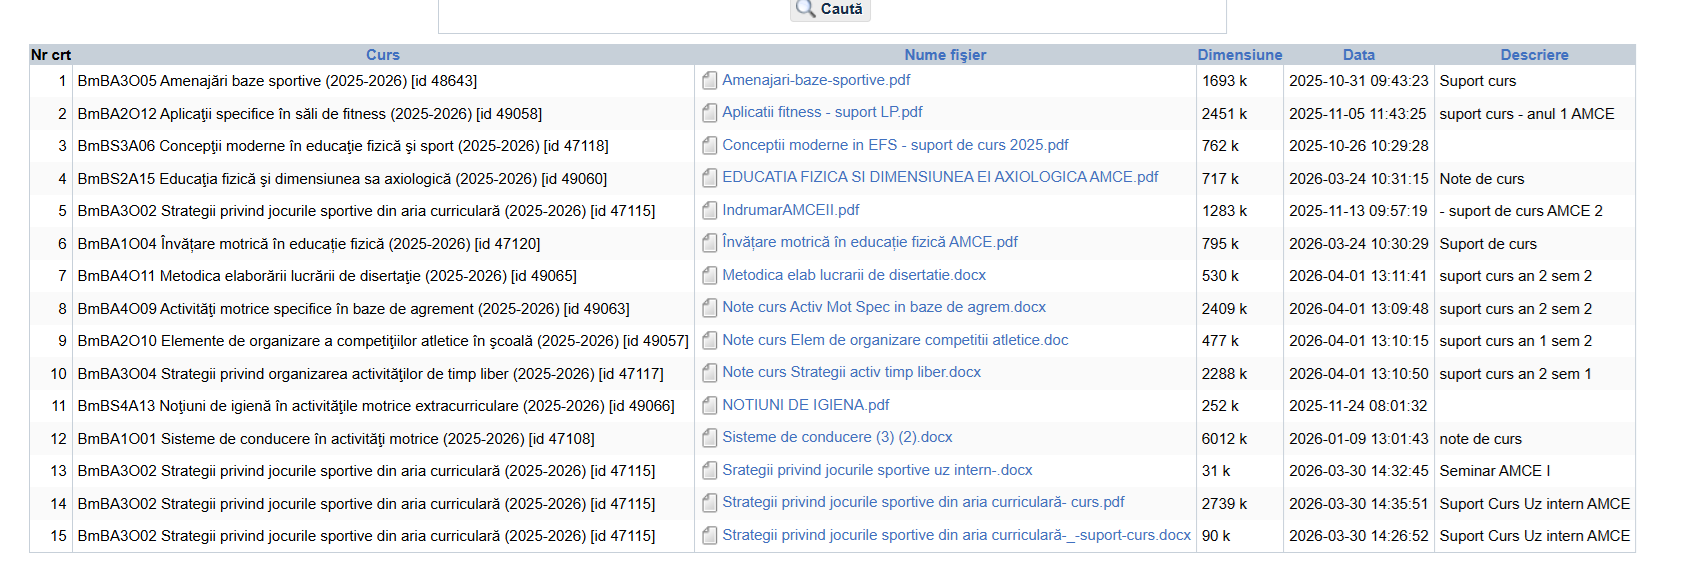Image resolution: width=1697 pixels, height=577 pixels.
Task: Open Note curs Elem de organizare competitii atletice.doc
Action: click(x=895, y=340)
